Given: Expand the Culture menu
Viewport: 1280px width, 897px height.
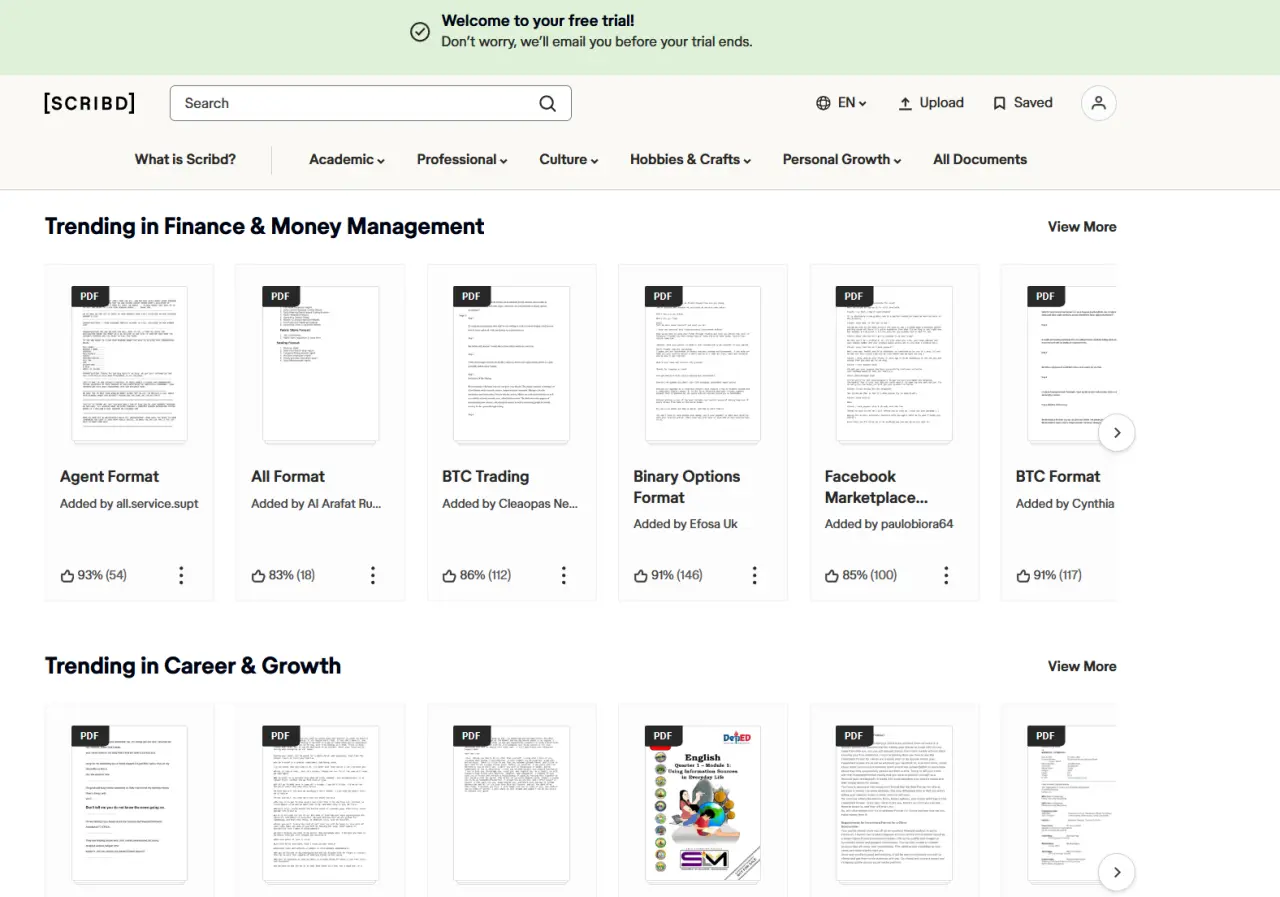Looking at the screenshot, I should 569,159.
